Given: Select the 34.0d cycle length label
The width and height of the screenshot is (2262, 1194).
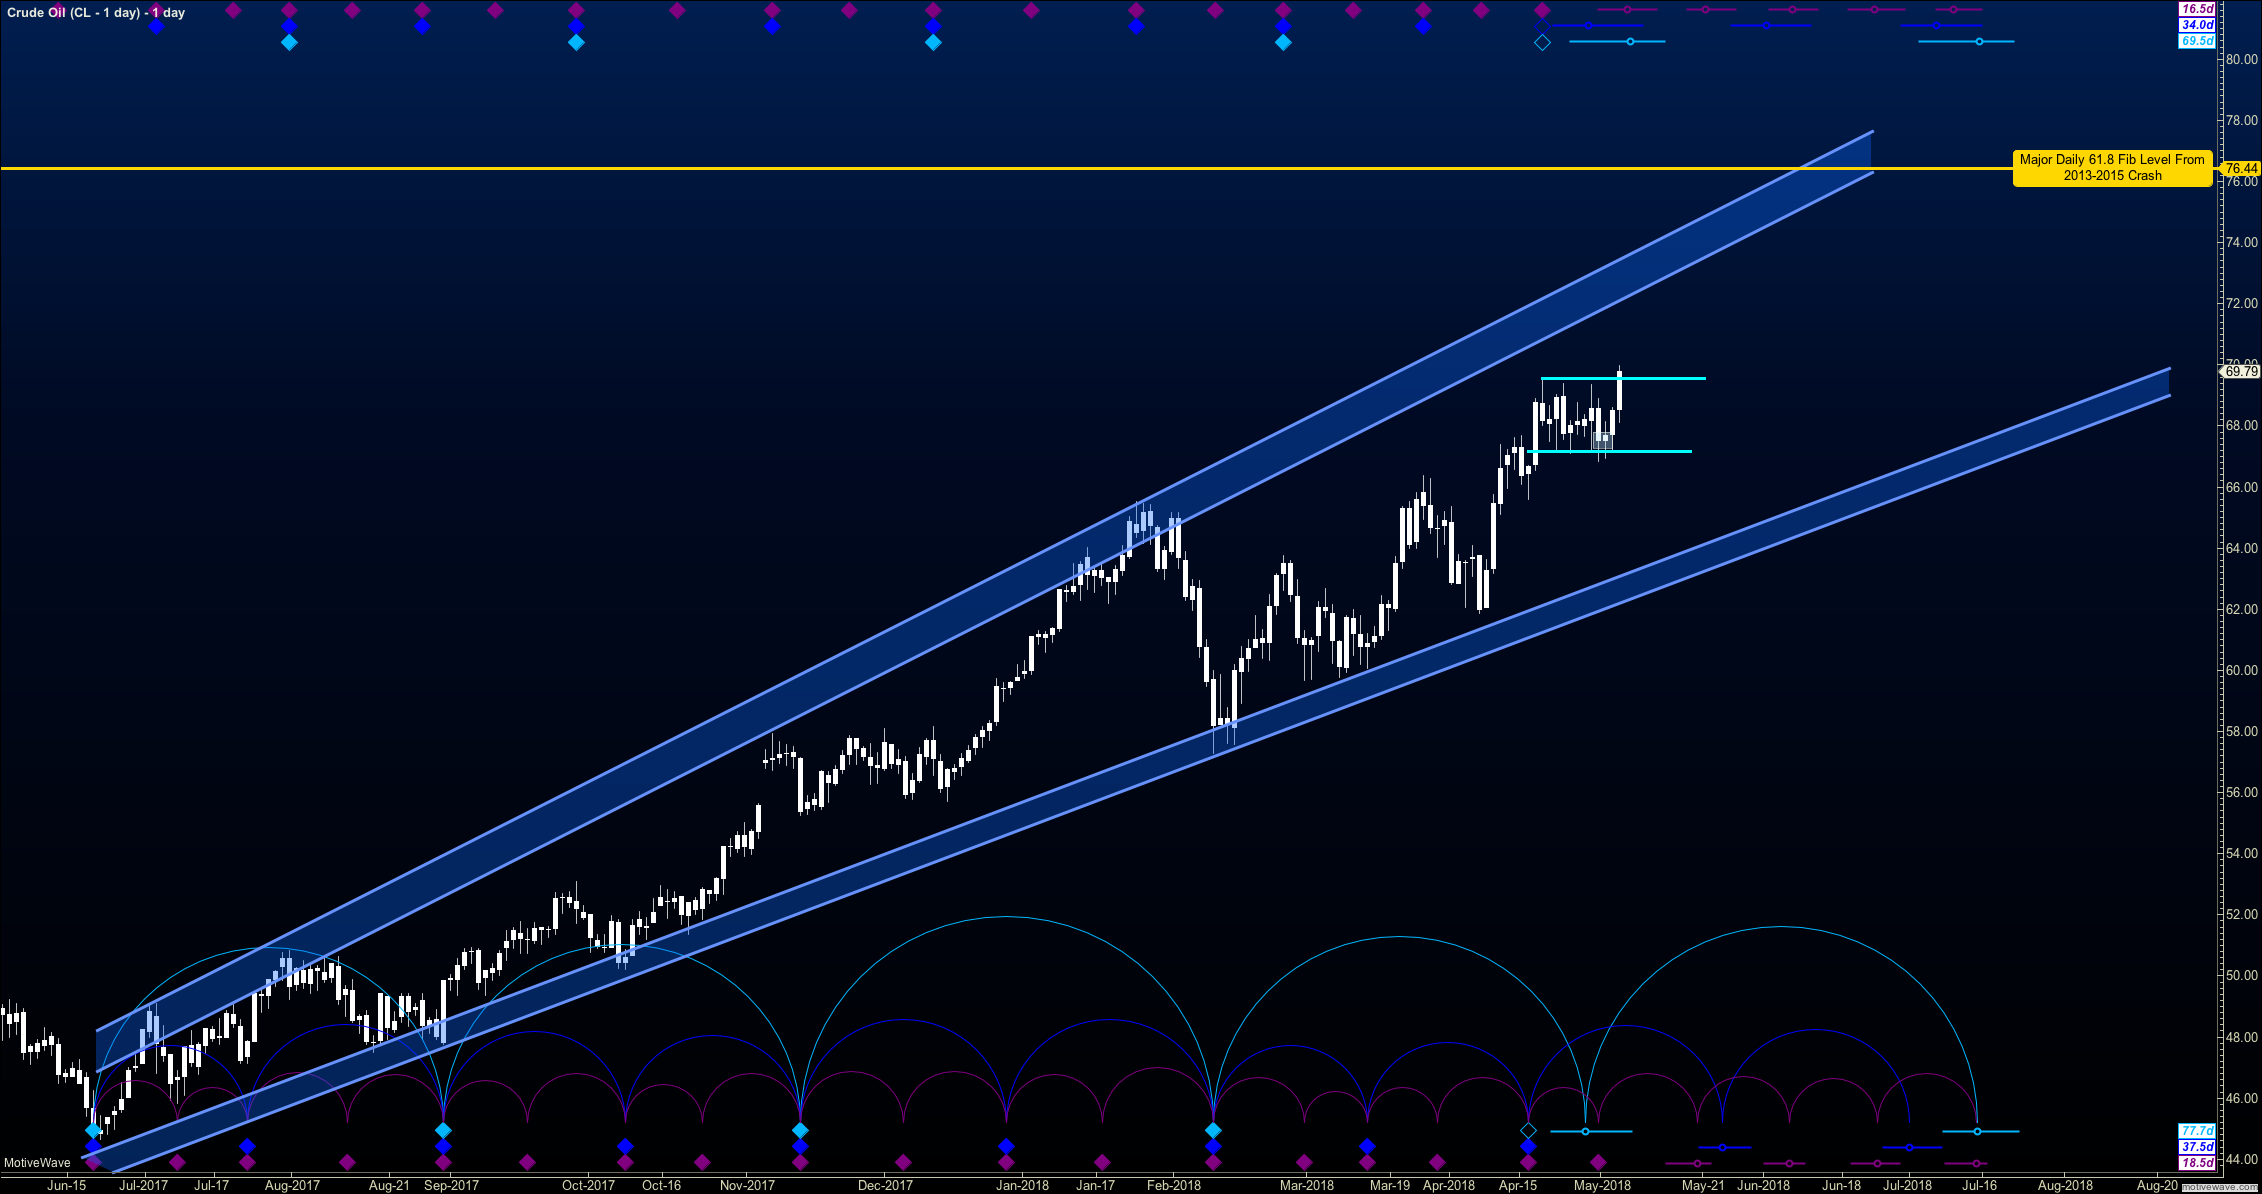Looking at the screenshot, I should [x=2197, y=25].
